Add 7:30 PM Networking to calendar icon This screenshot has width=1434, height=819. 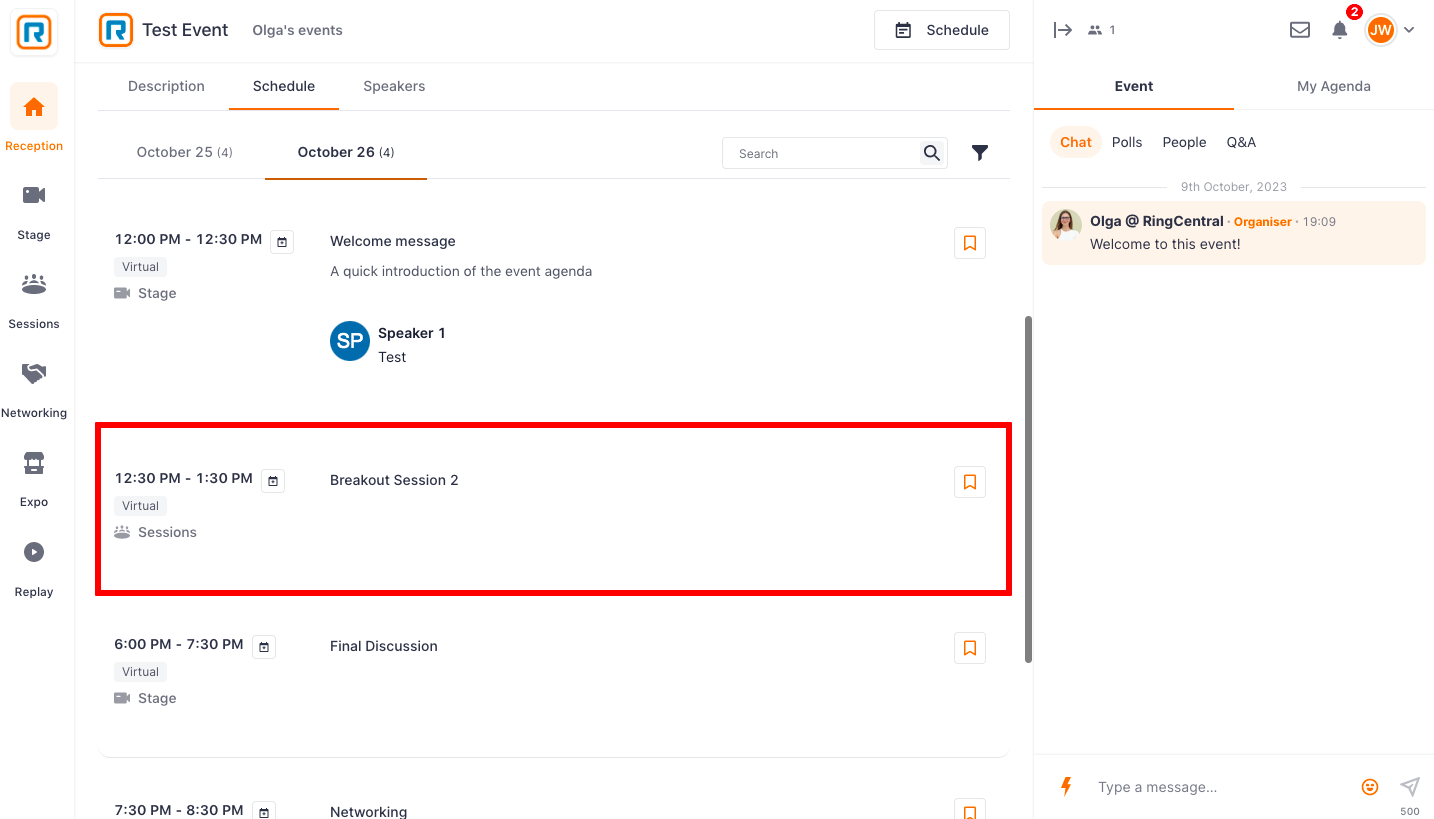pyautogui.click(x=264, y=812)
